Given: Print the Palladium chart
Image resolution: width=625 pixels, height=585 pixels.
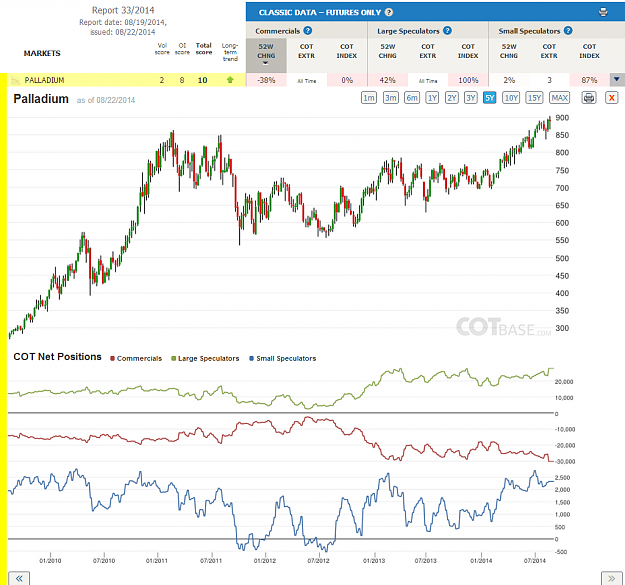Looking at the screenshot, I should pyautogui.click(x=589, y=98).
